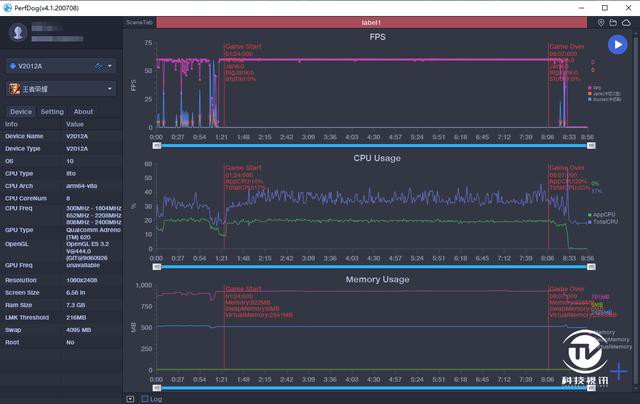The width and height of the screenshot is (640, 404).
Task: Click the PerfDog logo in title bar
Action: pos(7,8)
